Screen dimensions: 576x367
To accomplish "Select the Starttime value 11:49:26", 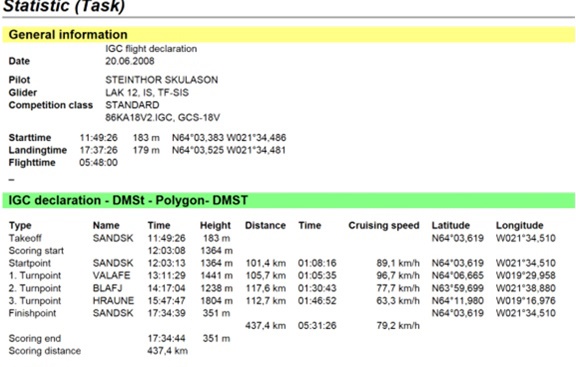I will (98, 138).
